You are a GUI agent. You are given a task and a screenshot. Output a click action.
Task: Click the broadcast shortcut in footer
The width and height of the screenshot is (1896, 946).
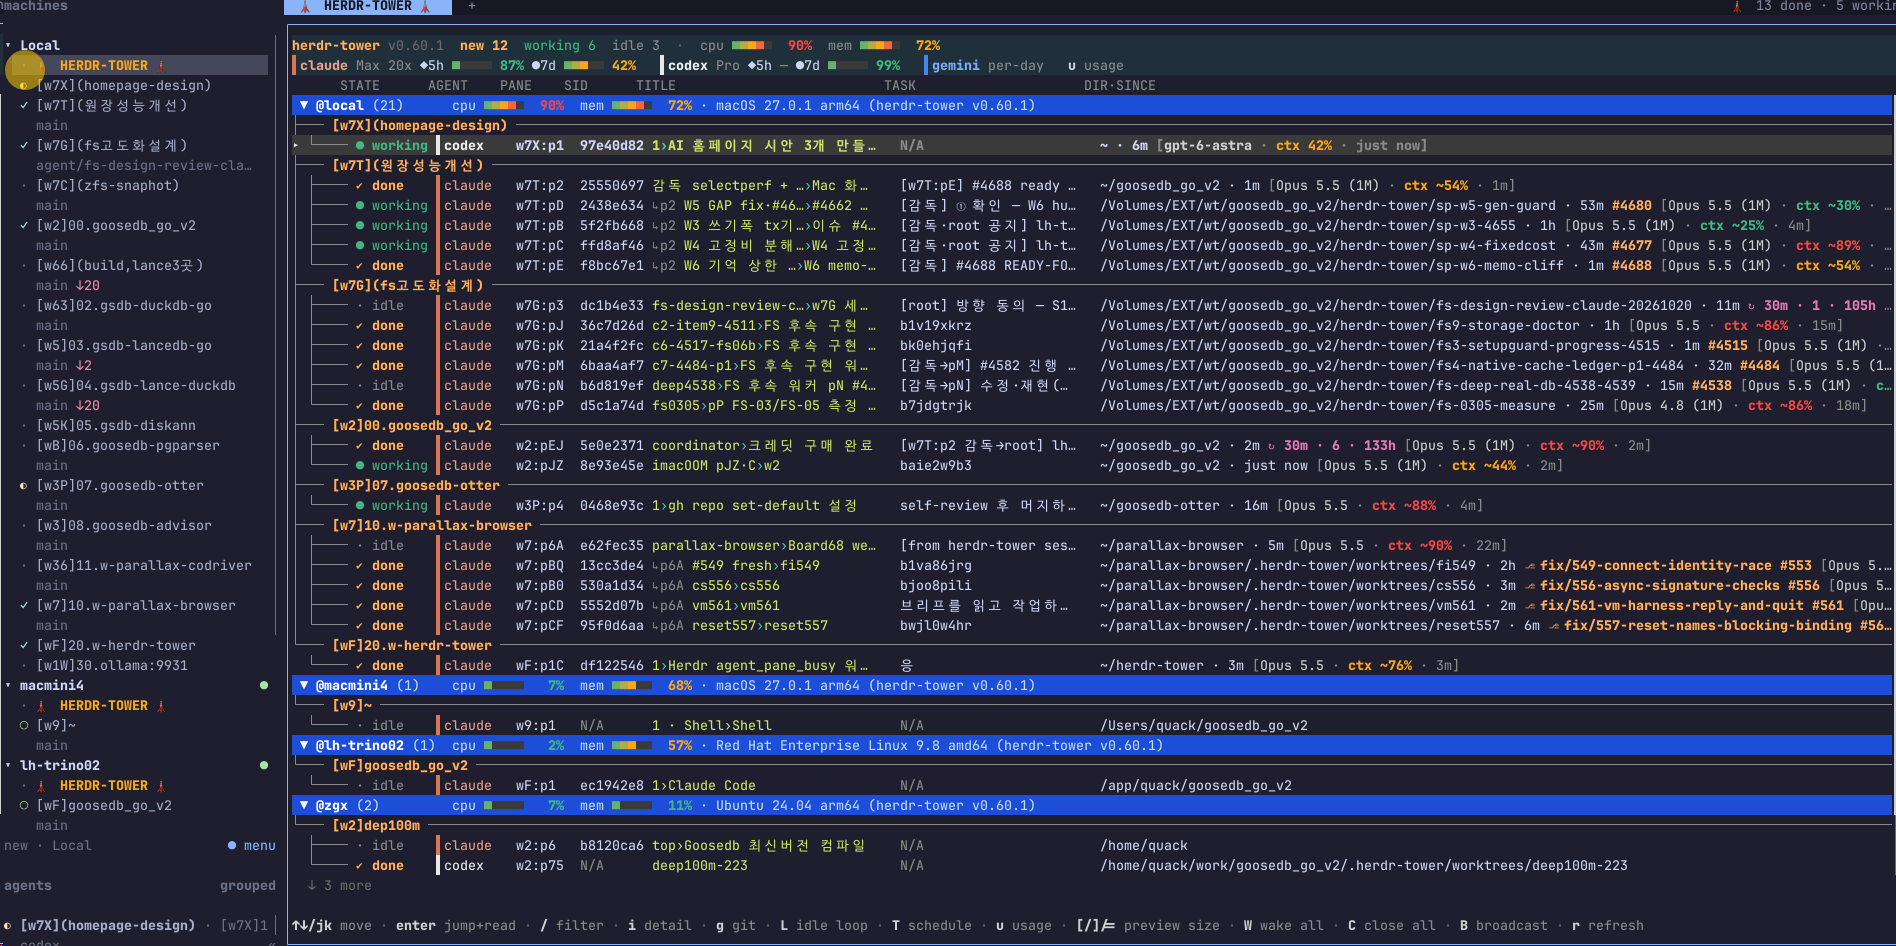[x=1504, y=926]
